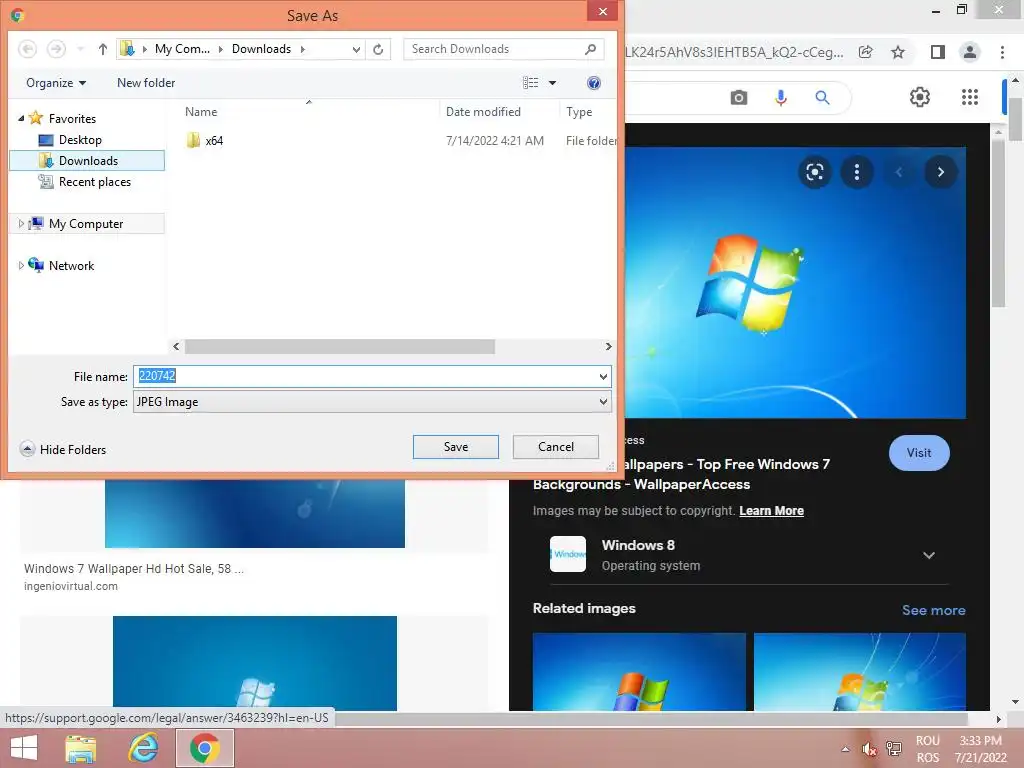
Task: Go to next image in preview
Action: coord(940,172)
